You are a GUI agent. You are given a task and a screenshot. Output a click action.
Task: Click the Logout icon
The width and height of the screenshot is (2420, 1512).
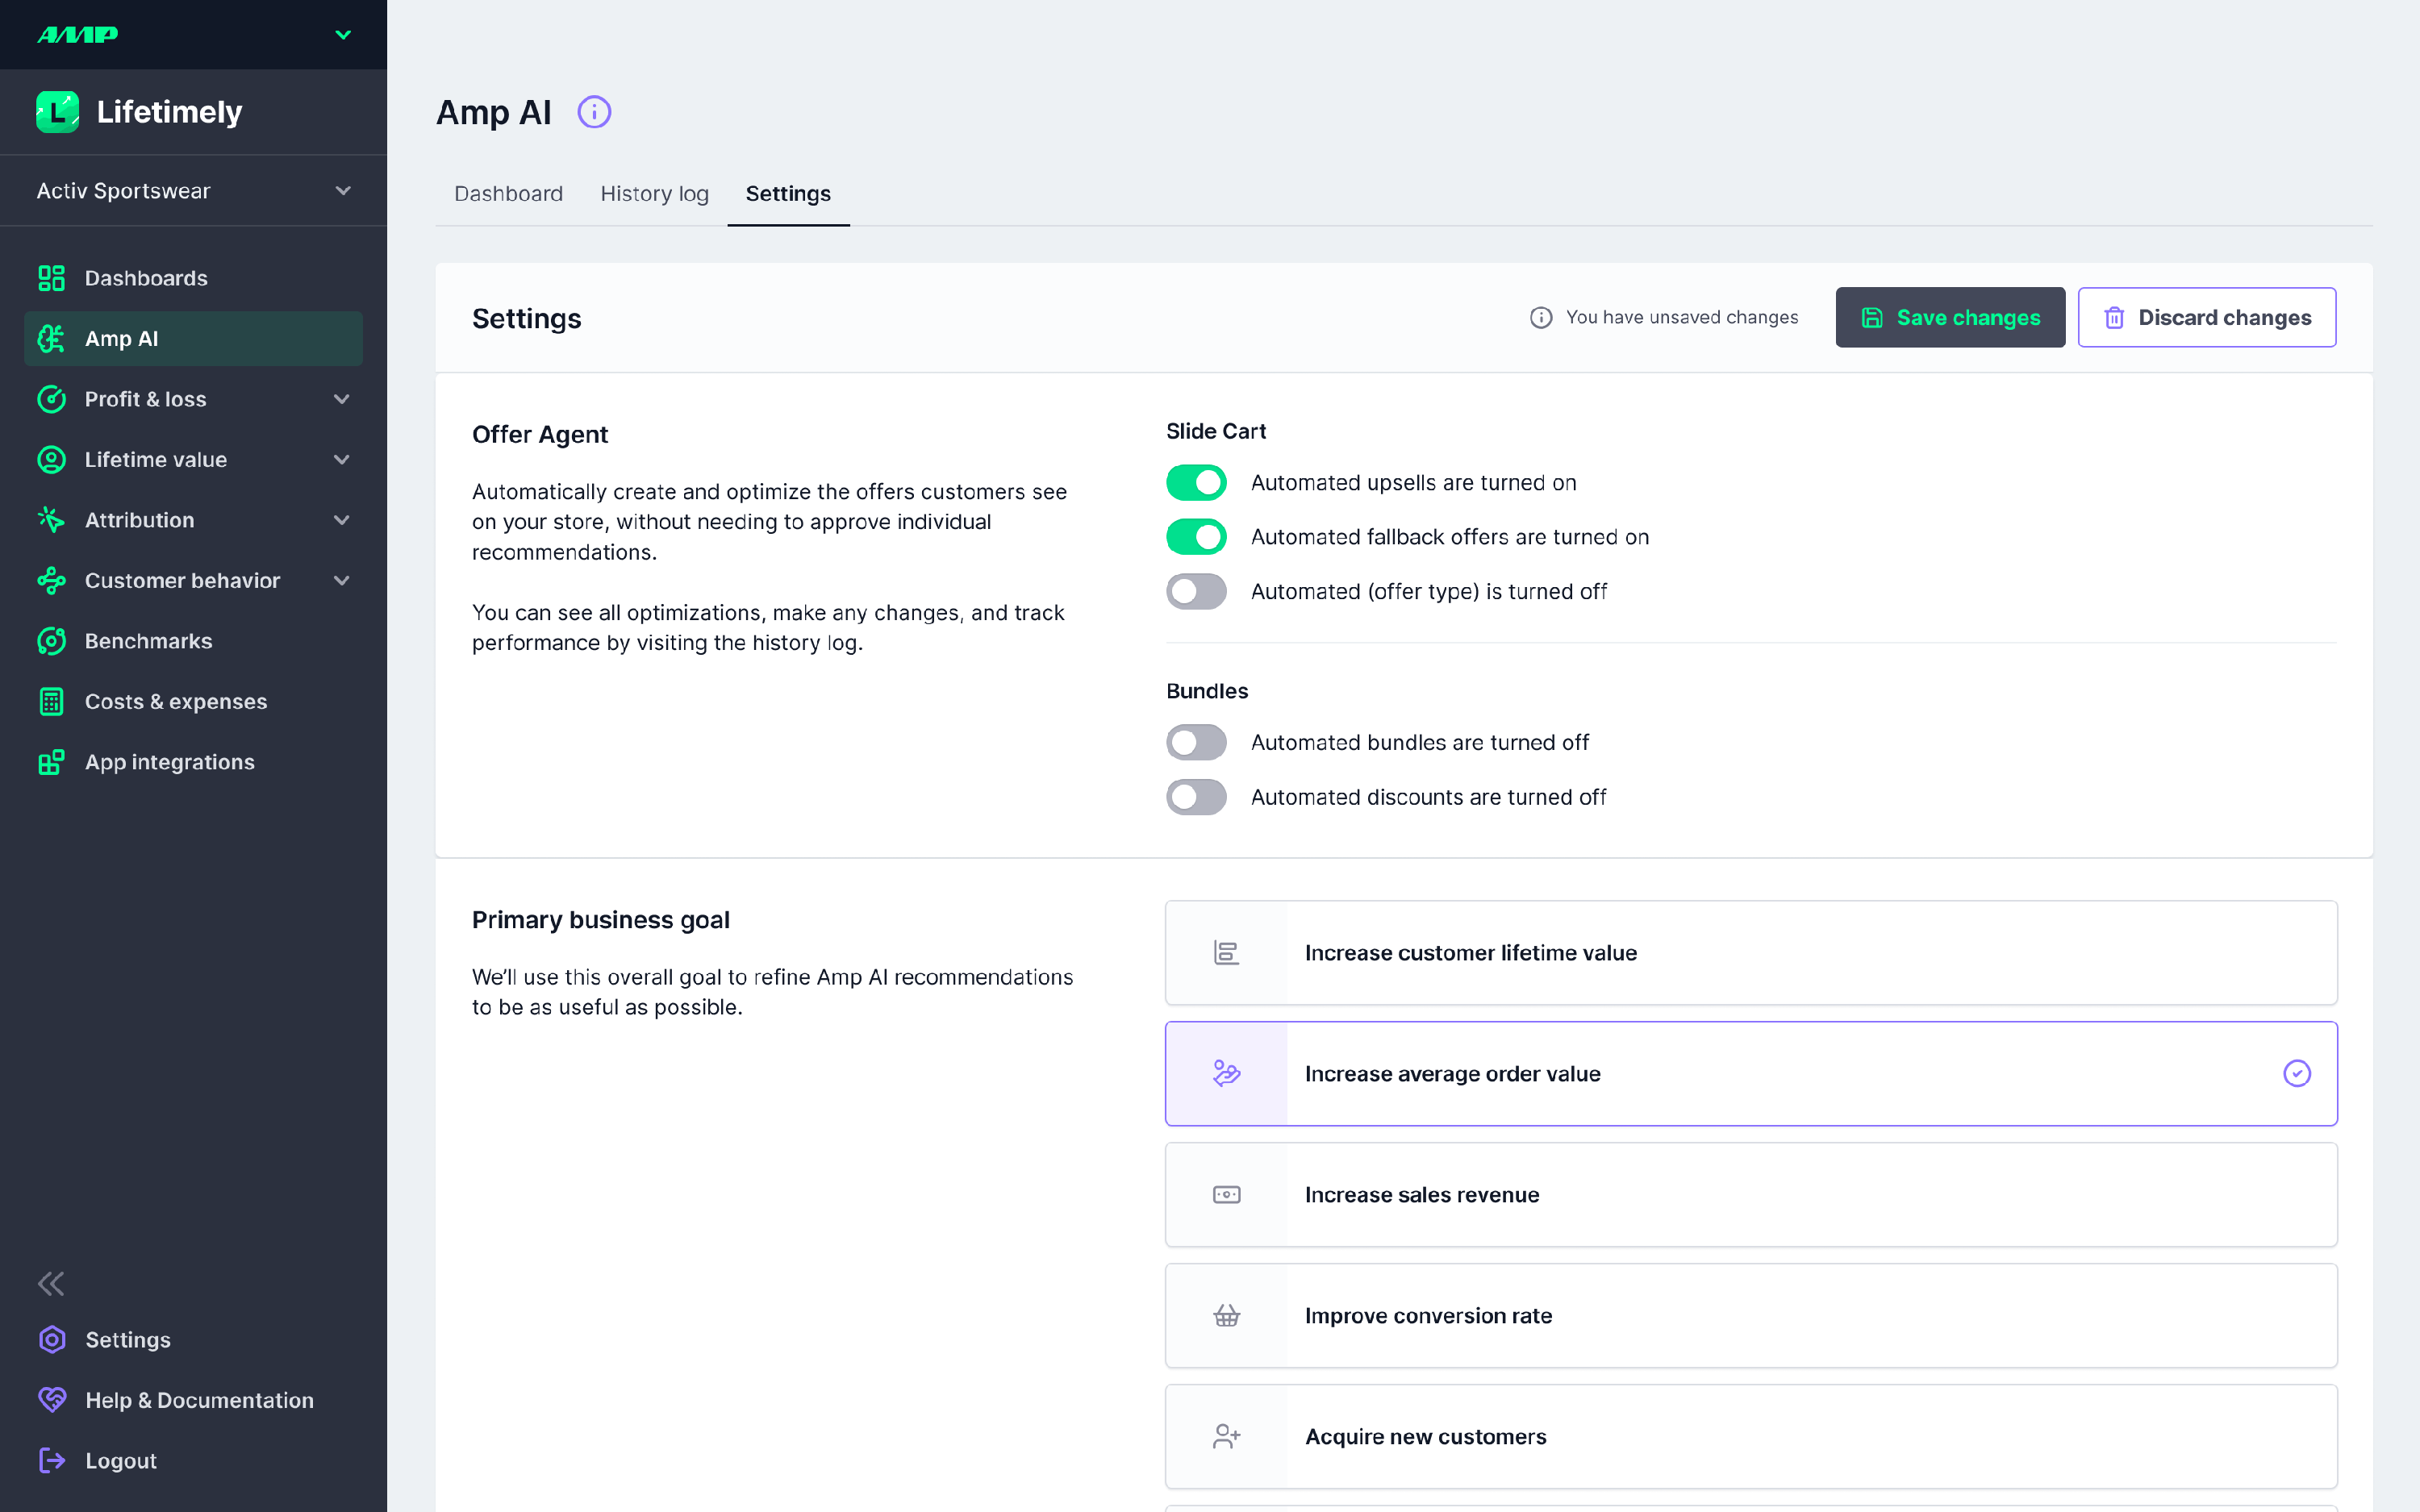pyautogui.click(x=52, y=1460)
